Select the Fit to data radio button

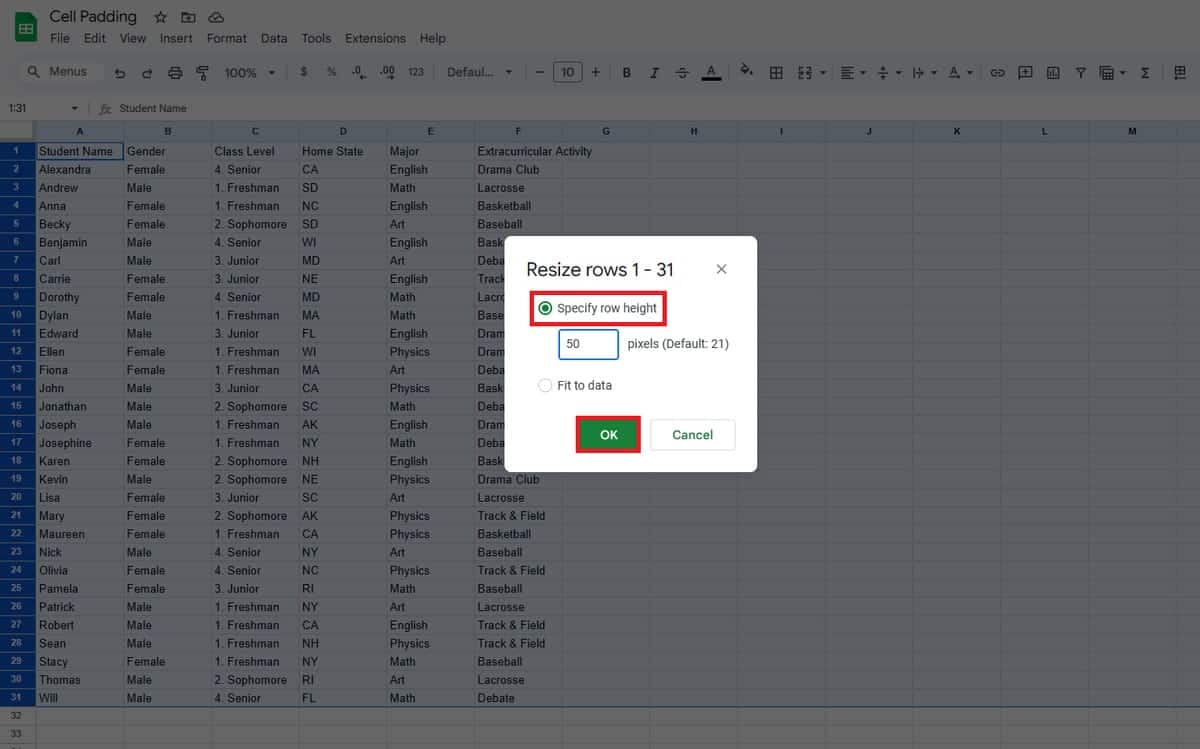[x=545, y=385]
